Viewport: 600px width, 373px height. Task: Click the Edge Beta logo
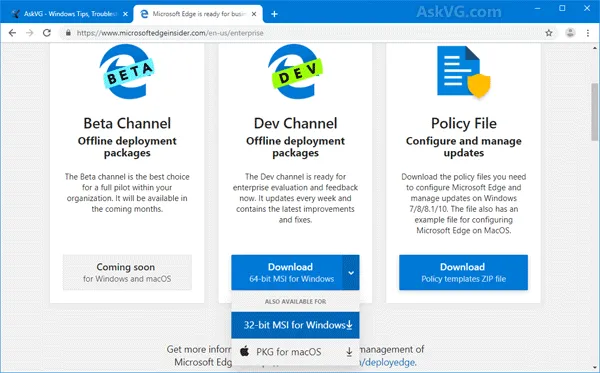(127, 71)
